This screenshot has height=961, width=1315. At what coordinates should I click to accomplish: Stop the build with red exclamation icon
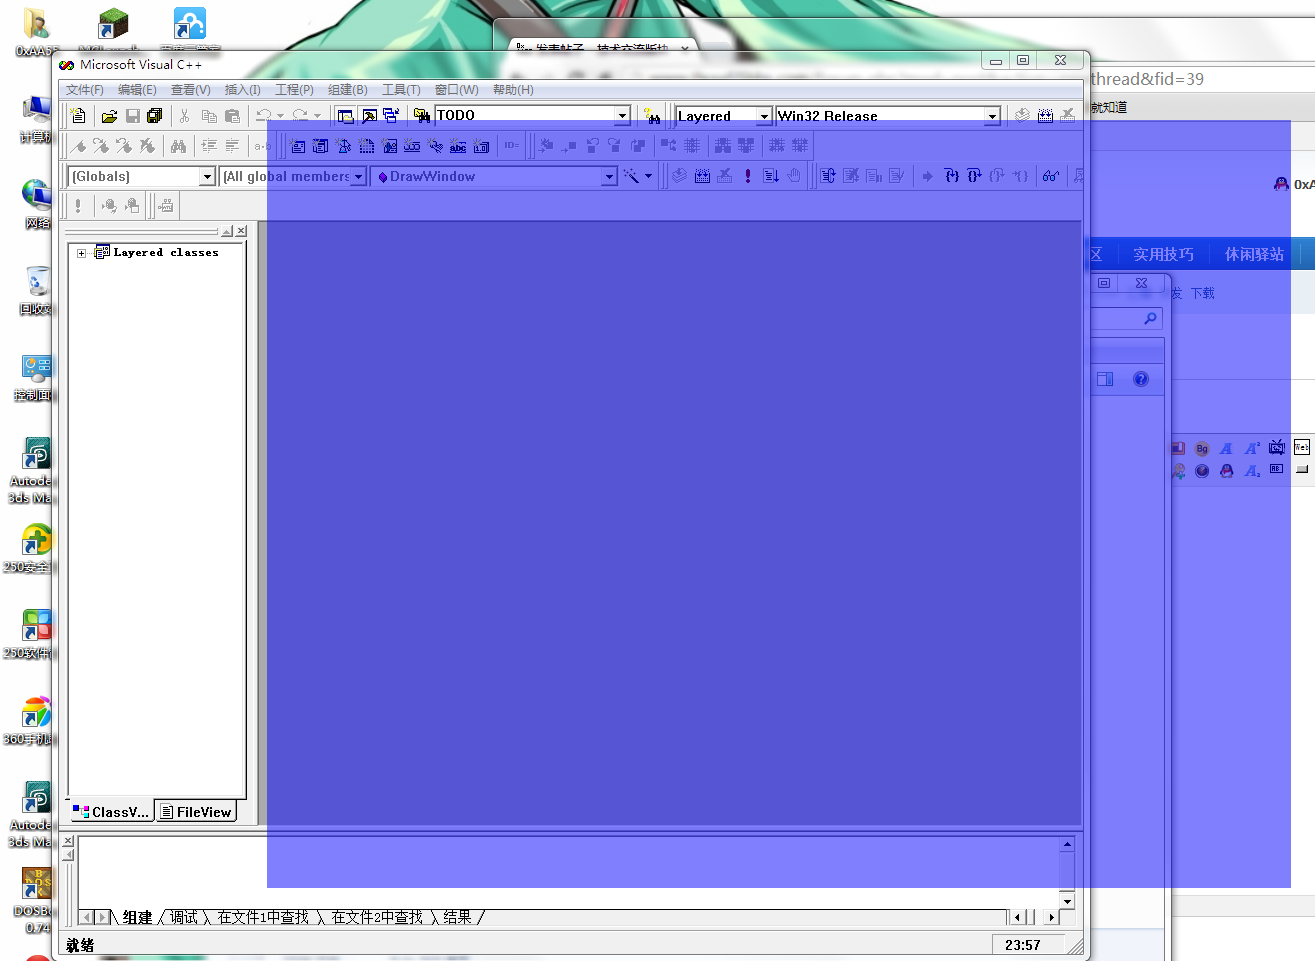coord(746,175)
